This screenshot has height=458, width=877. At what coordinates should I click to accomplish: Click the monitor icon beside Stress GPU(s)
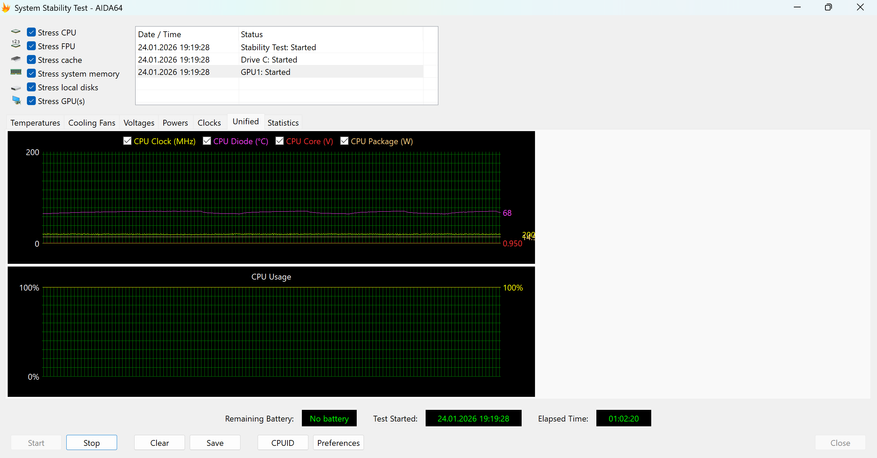16,101
